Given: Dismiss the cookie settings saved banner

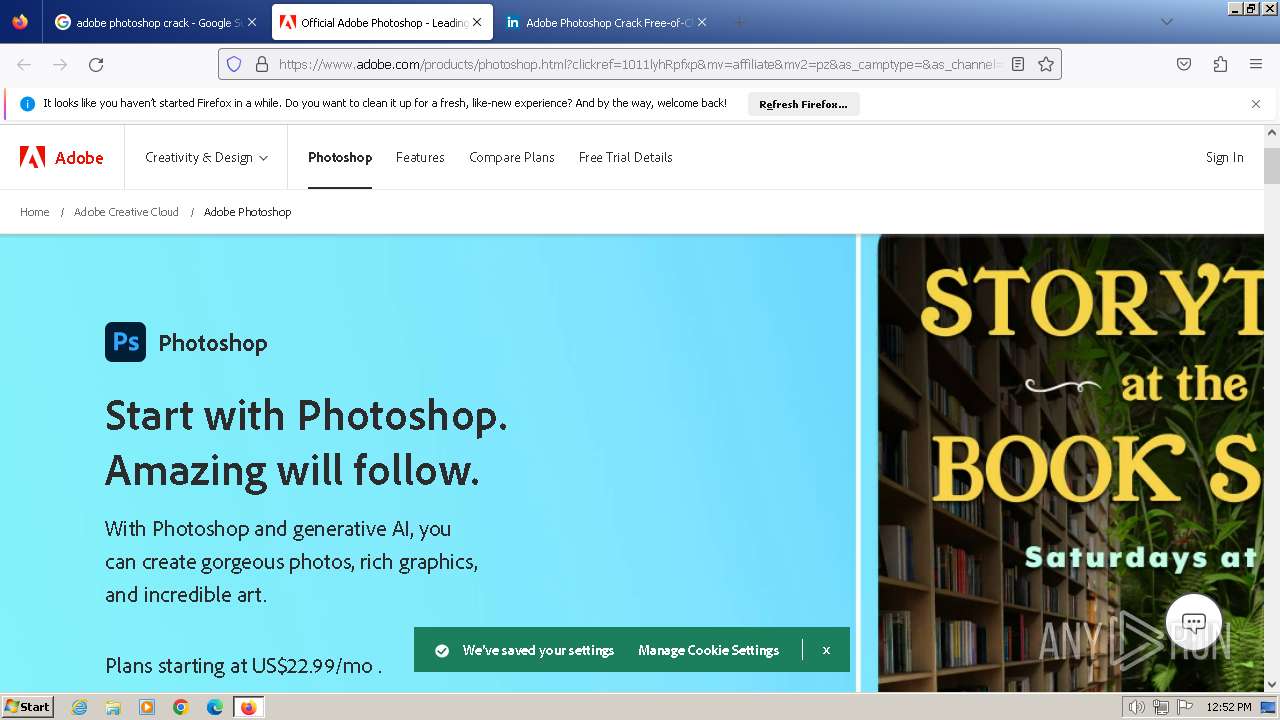Looking at the screenshot, I should 826,650.
